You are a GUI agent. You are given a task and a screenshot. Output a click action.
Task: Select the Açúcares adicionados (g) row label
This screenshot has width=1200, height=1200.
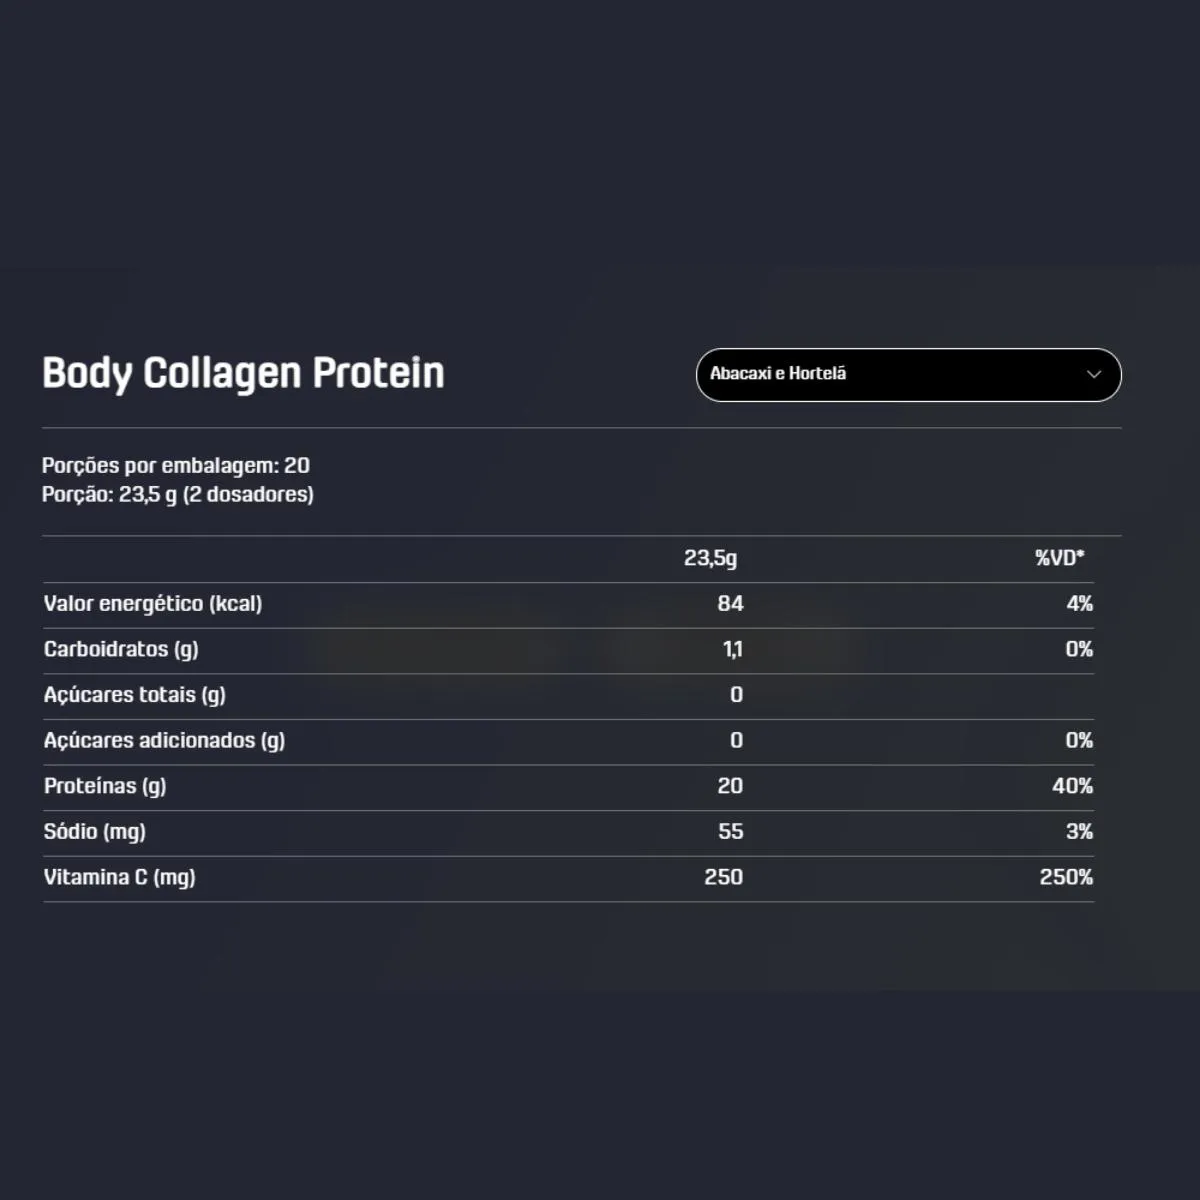pyautogui.click(x=164, y=741)
